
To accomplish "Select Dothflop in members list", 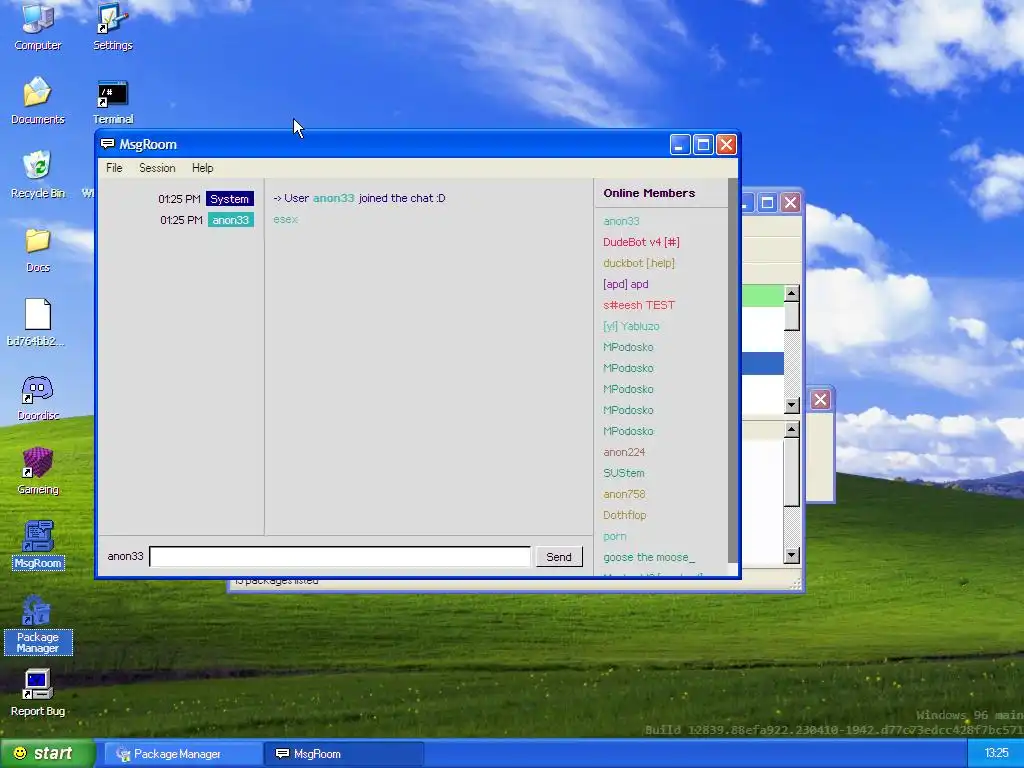I will pos(624,515).
